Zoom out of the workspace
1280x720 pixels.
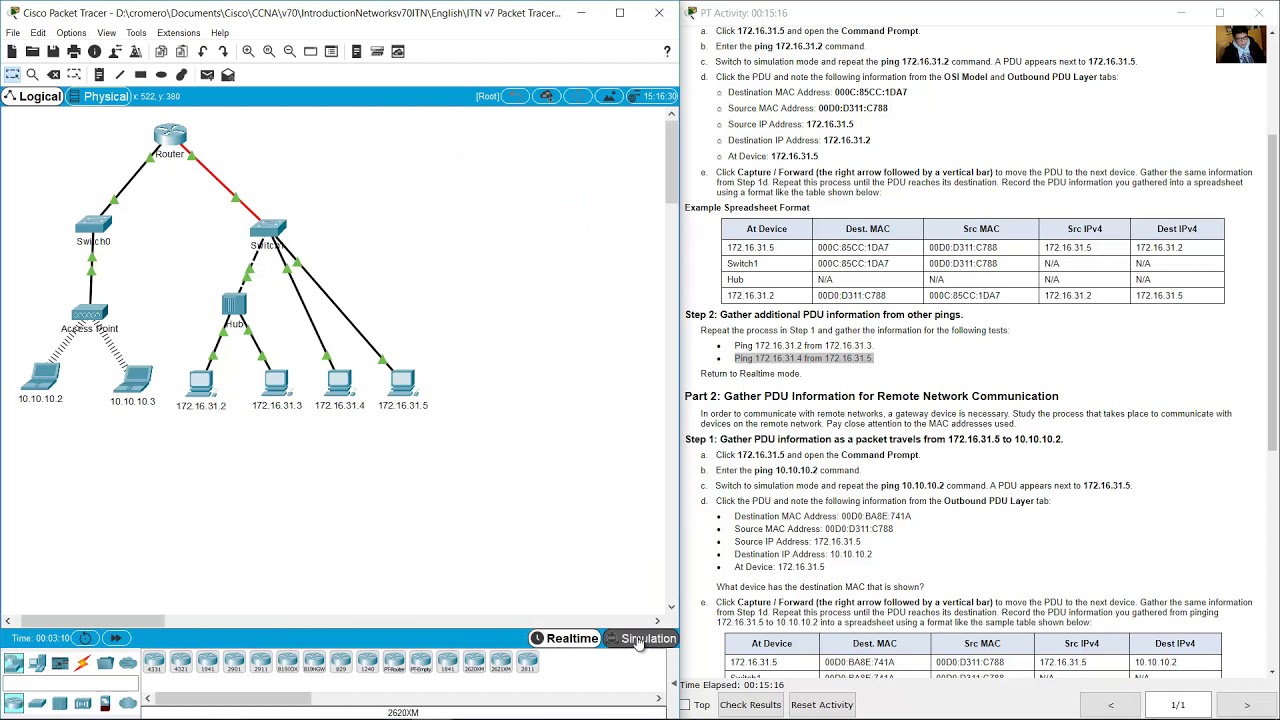(289, 51)
